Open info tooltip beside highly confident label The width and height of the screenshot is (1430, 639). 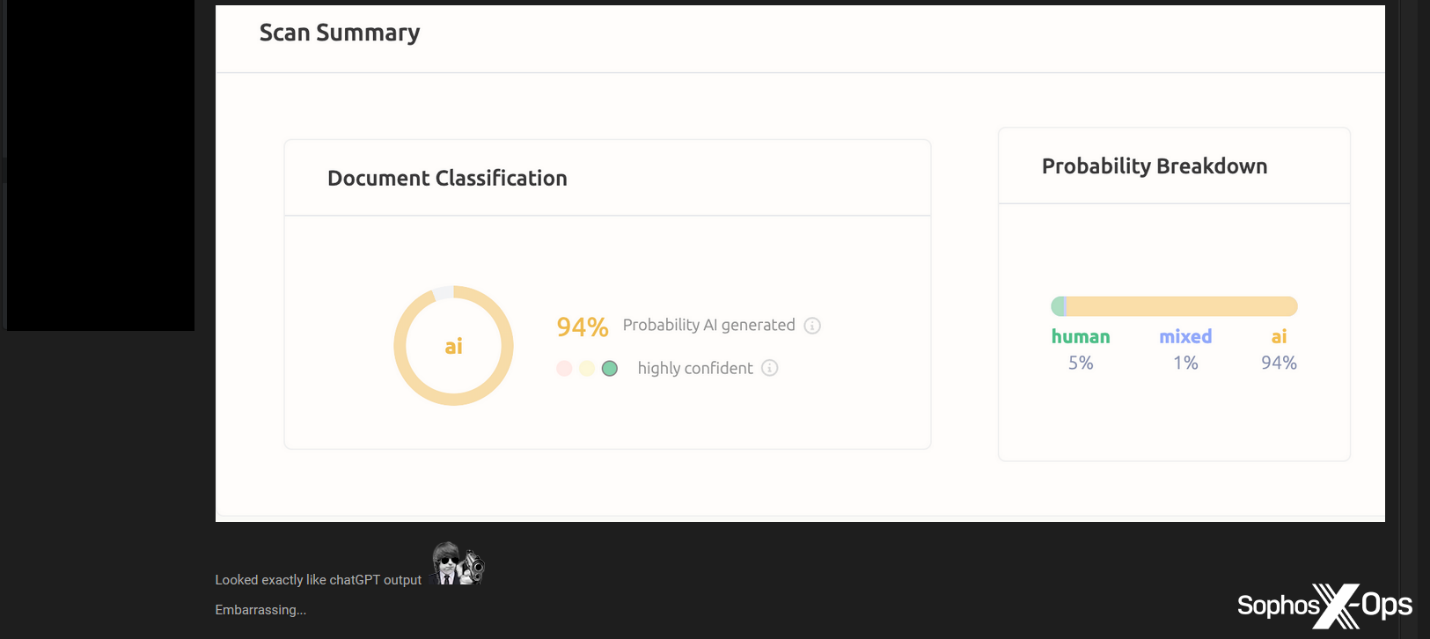click(769, 368)
